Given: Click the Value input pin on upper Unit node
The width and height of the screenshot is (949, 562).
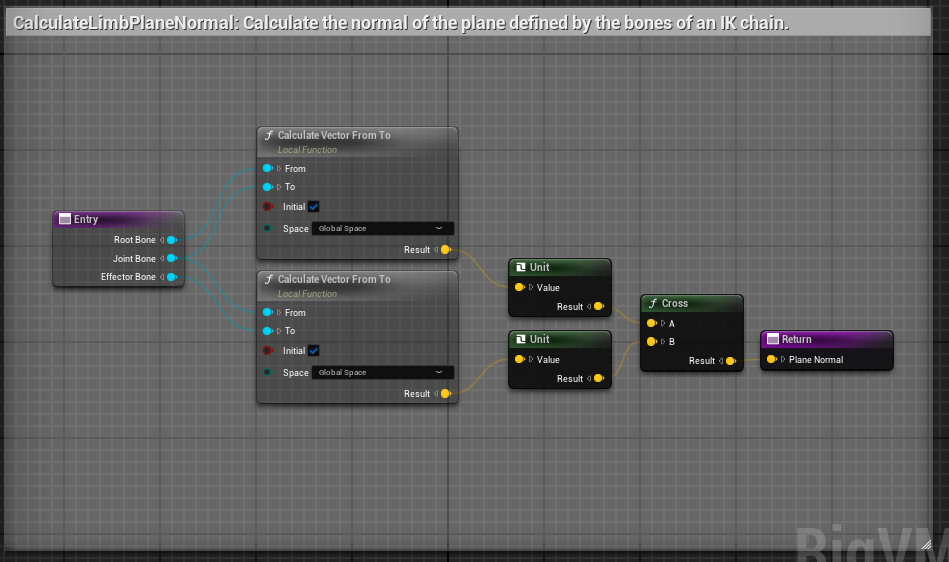Looking at the screenshot, I should (519, 287).
